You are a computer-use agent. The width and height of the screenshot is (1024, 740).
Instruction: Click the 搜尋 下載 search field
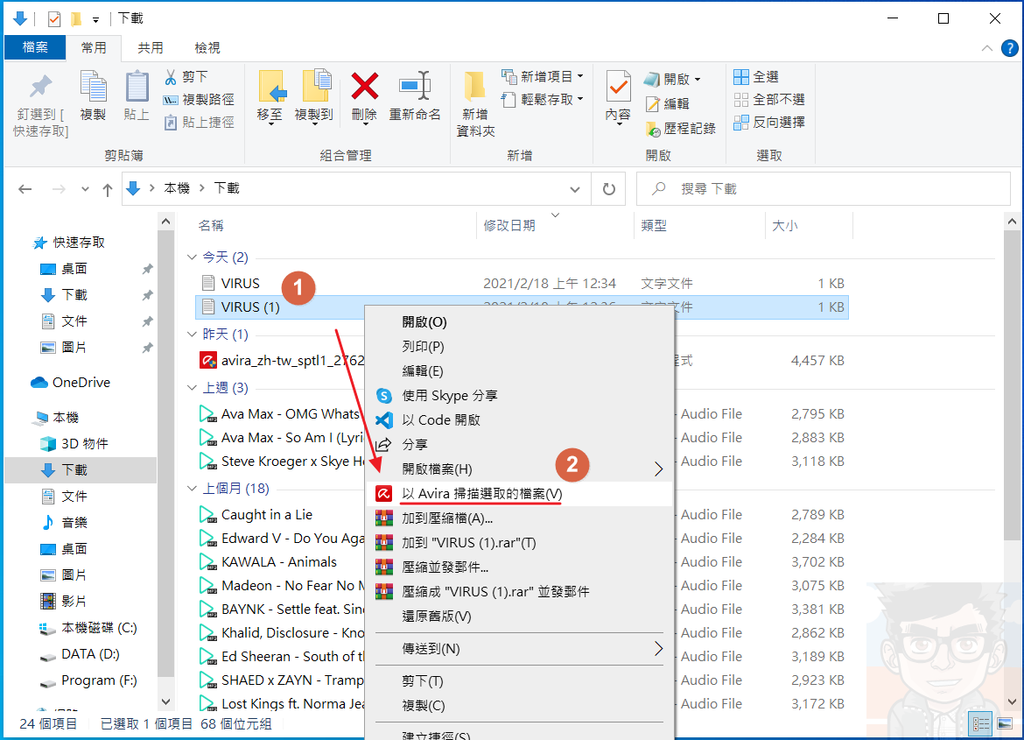(x=824, y=189)
